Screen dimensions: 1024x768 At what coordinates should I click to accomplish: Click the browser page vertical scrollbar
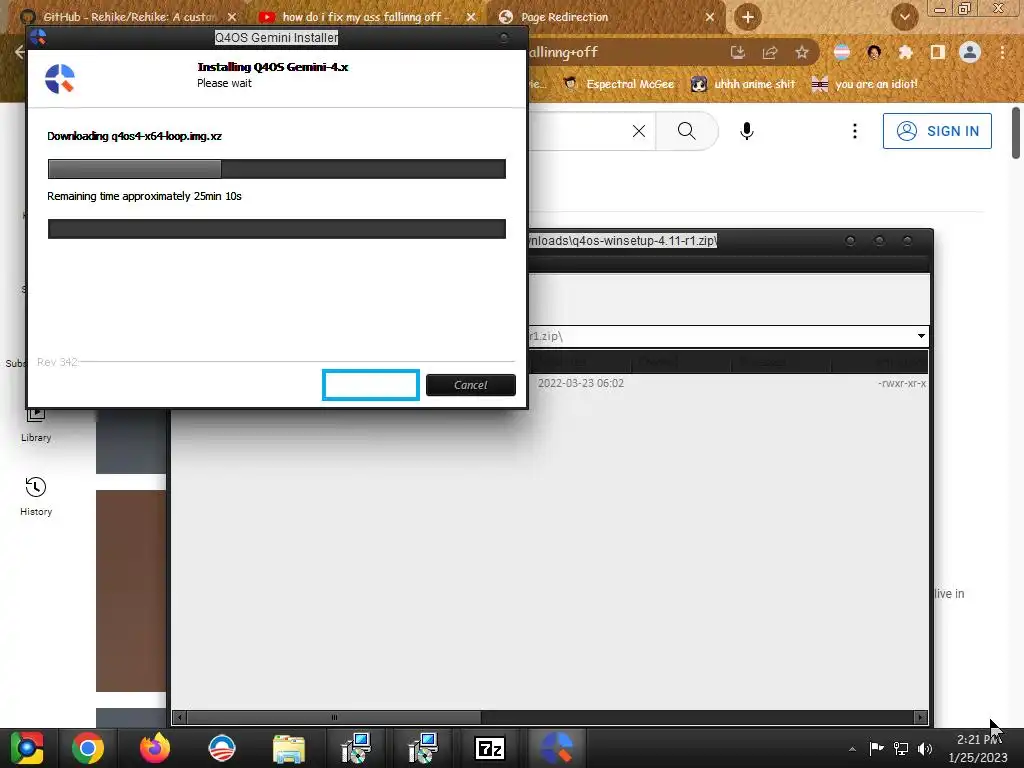[x=1016, y=133]
